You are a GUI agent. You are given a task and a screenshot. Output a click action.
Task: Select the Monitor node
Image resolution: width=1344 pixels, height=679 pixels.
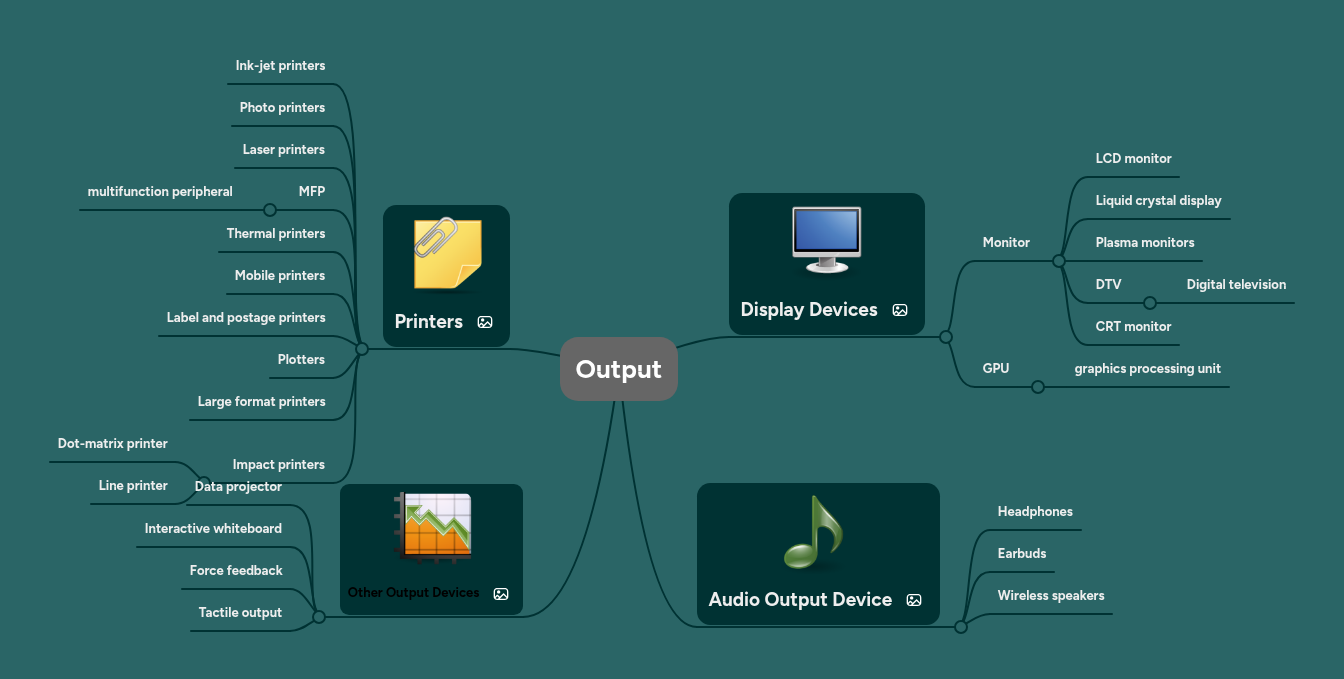coord(1006,243)
